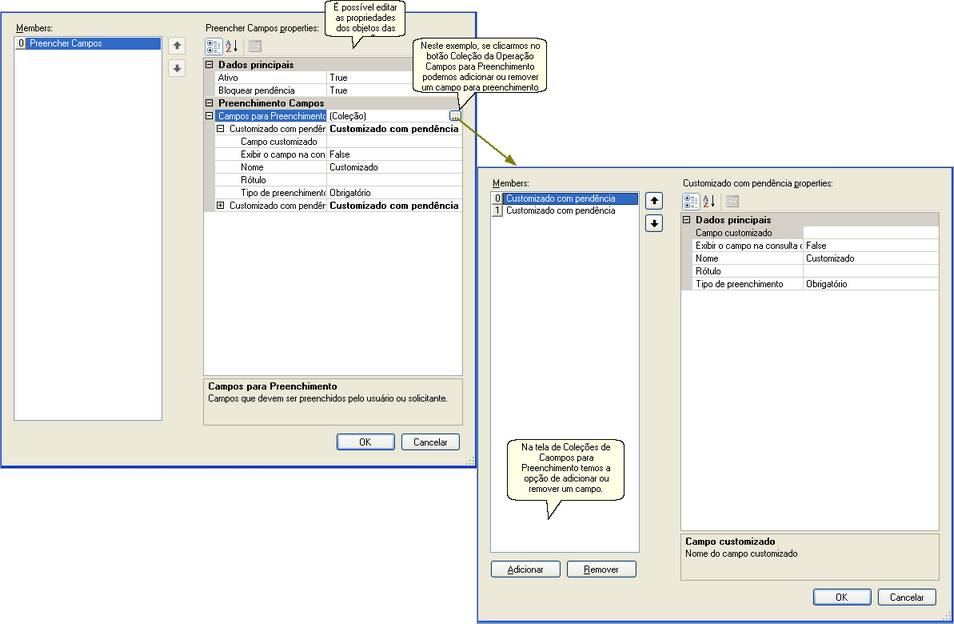The height and width of the screenshot is (624, 954).
Task: Click the Dados principais header in first dialog
Action: pyautogui.click(x=256, y=64)
